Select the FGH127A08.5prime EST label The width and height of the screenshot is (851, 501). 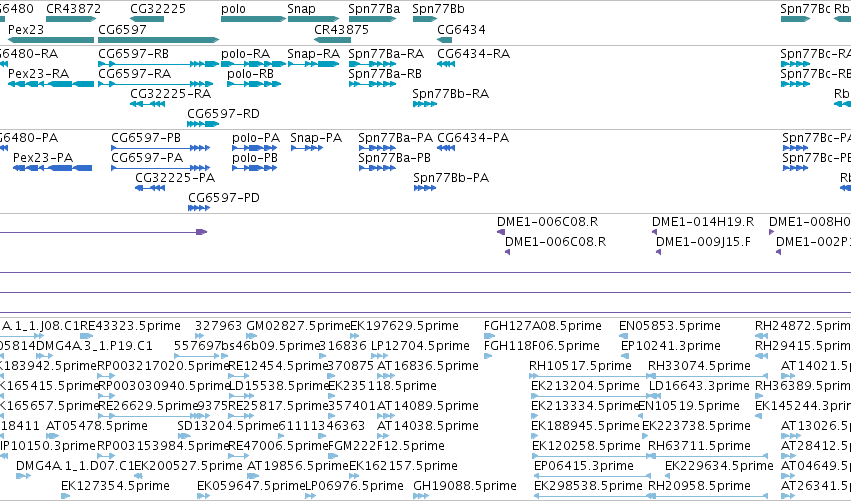[543, 326]
